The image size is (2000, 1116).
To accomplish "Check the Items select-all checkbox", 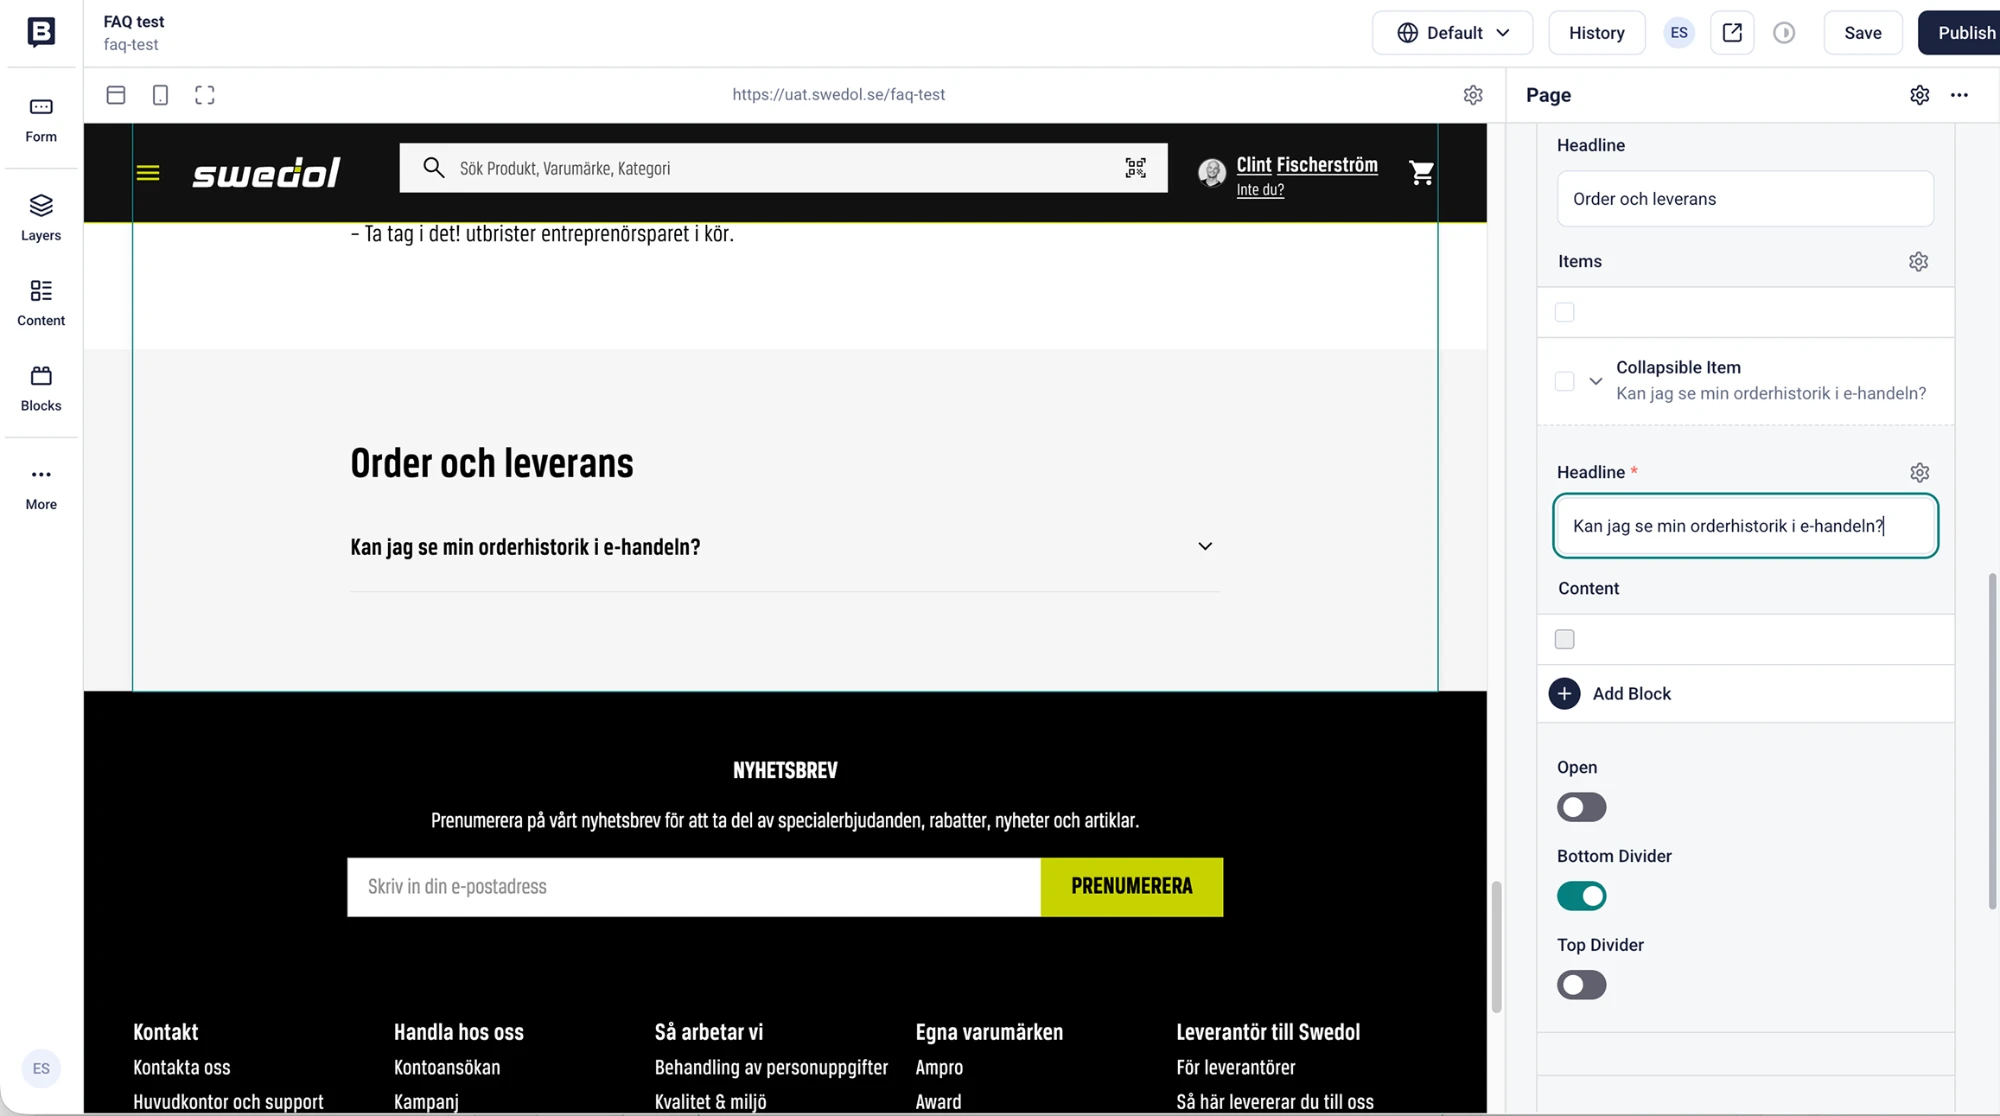I will (1565, 312).
